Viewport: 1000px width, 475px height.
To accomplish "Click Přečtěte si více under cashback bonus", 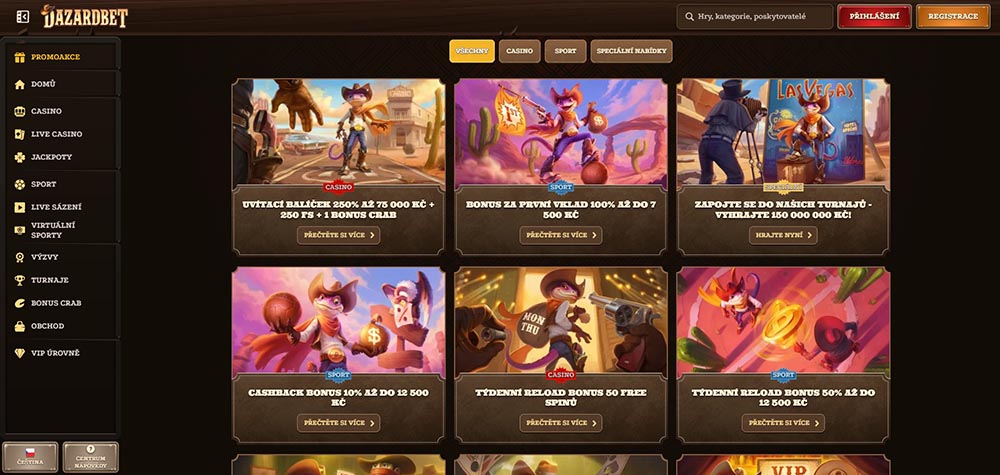I will (338, 423).
